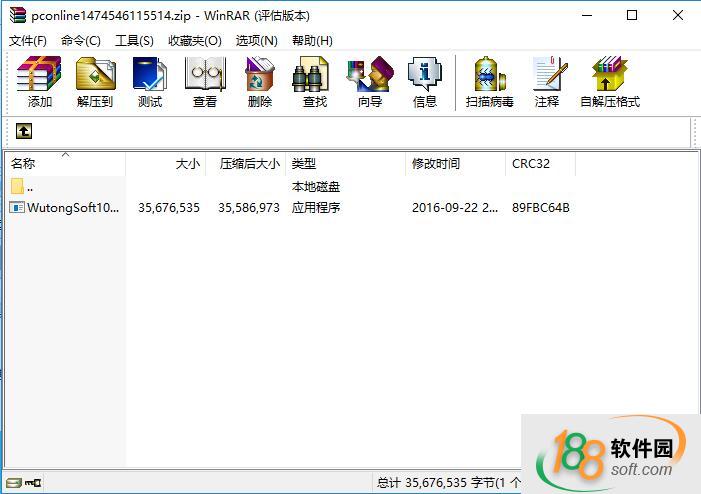Screen dimensions: 701x494
Task: Open the Favorites (收藏夹) menu
Action: [194, 40]
